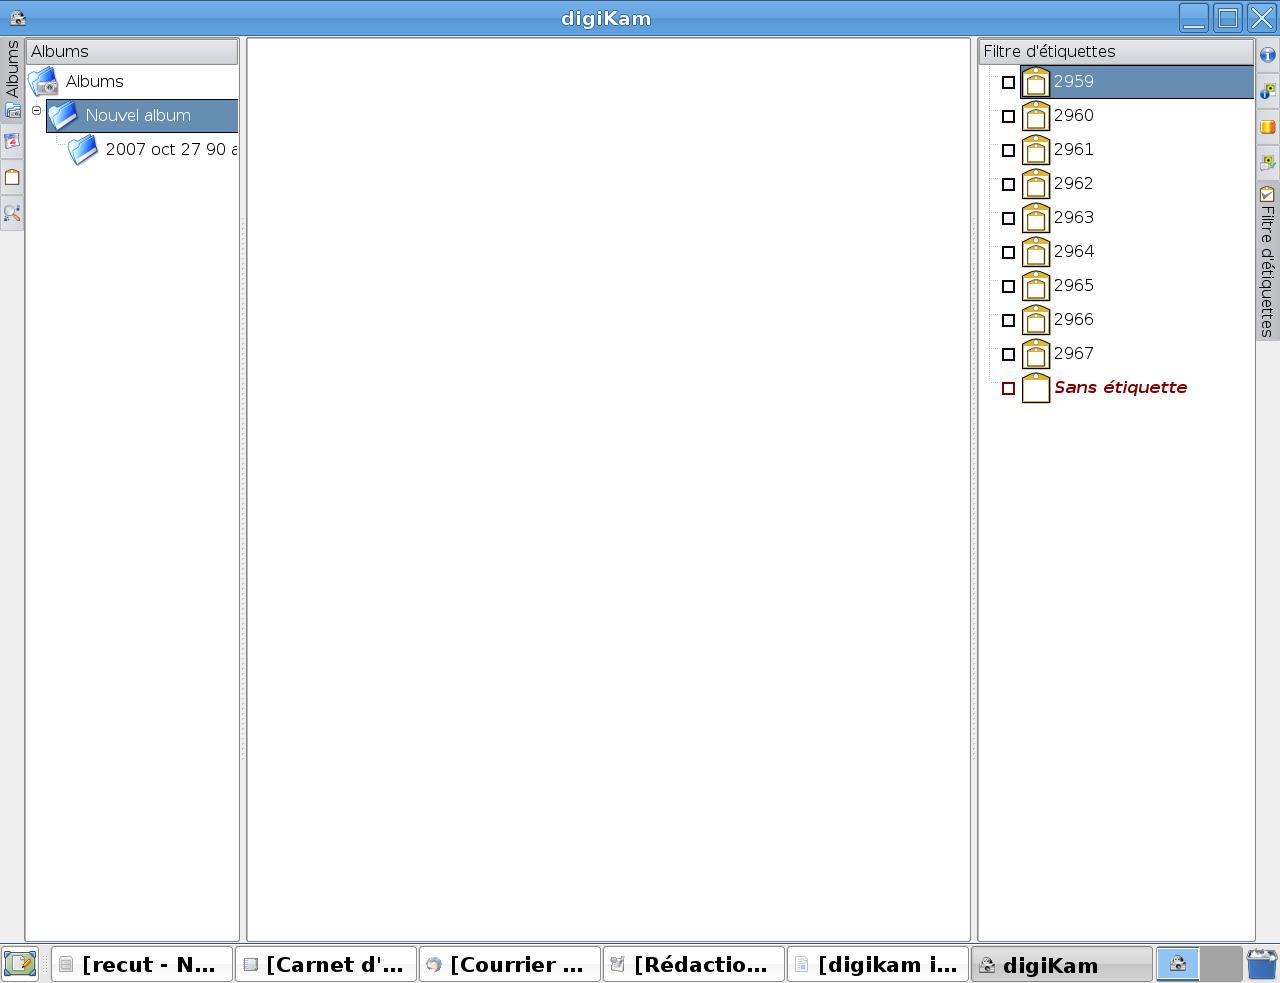
Task: Open the Dates (calendar) sidebar tab
Action: (x=12, y=142)
